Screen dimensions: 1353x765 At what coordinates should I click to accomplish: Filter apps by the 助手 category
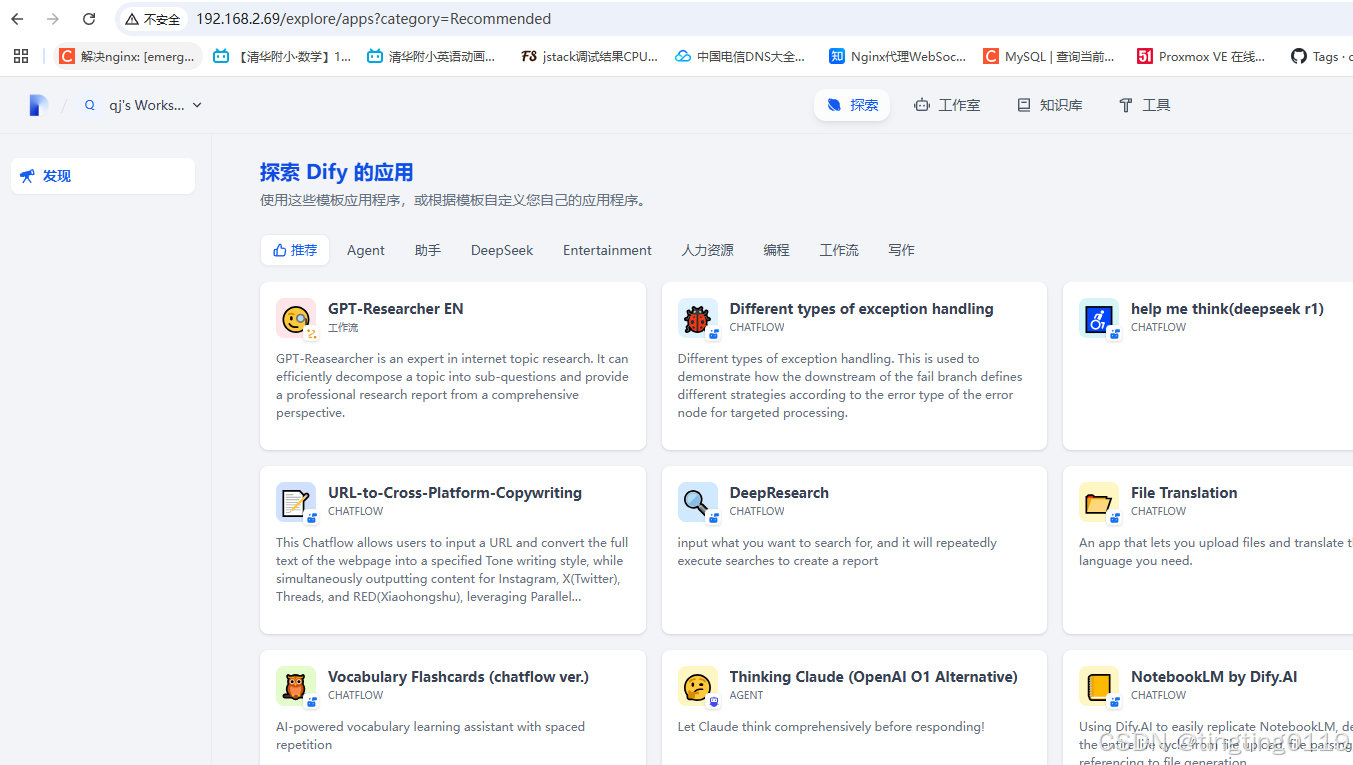[428, 250]
